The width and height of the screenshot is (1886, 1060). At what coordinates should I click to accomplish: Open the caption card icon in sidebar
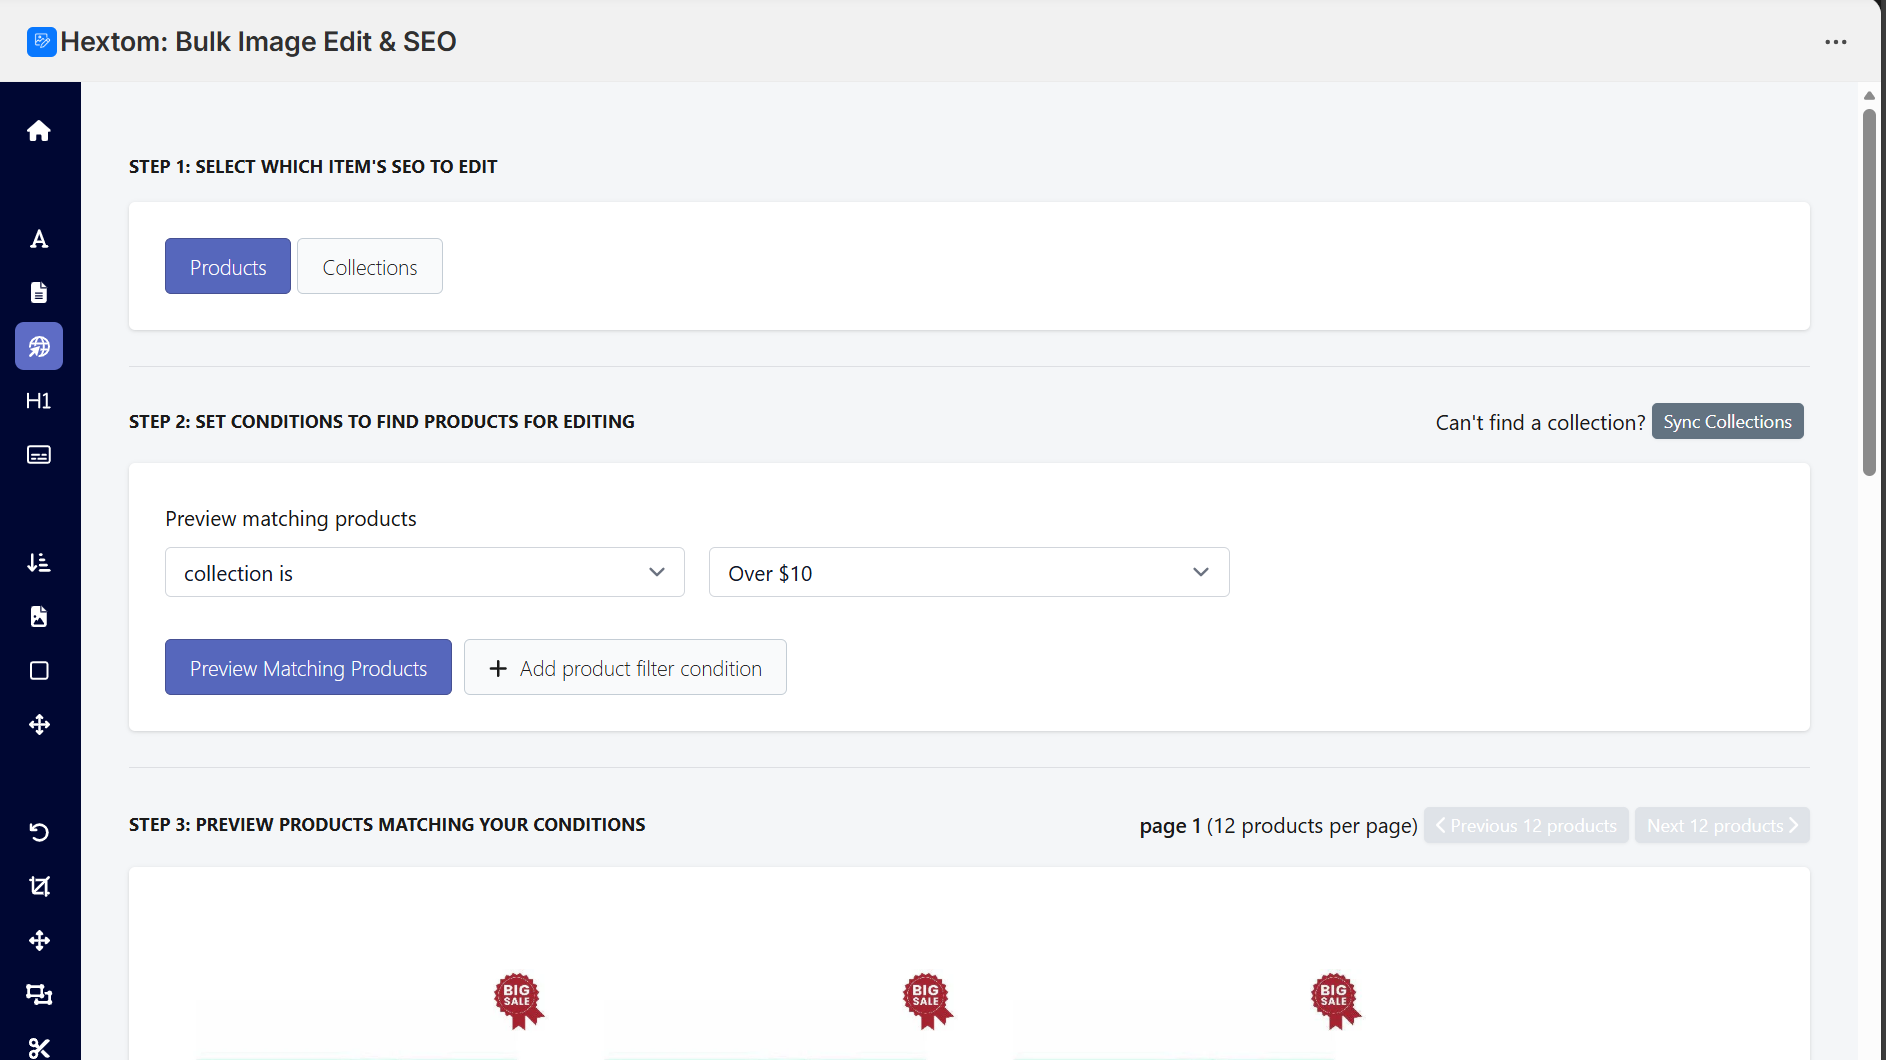tap(39, 455)
